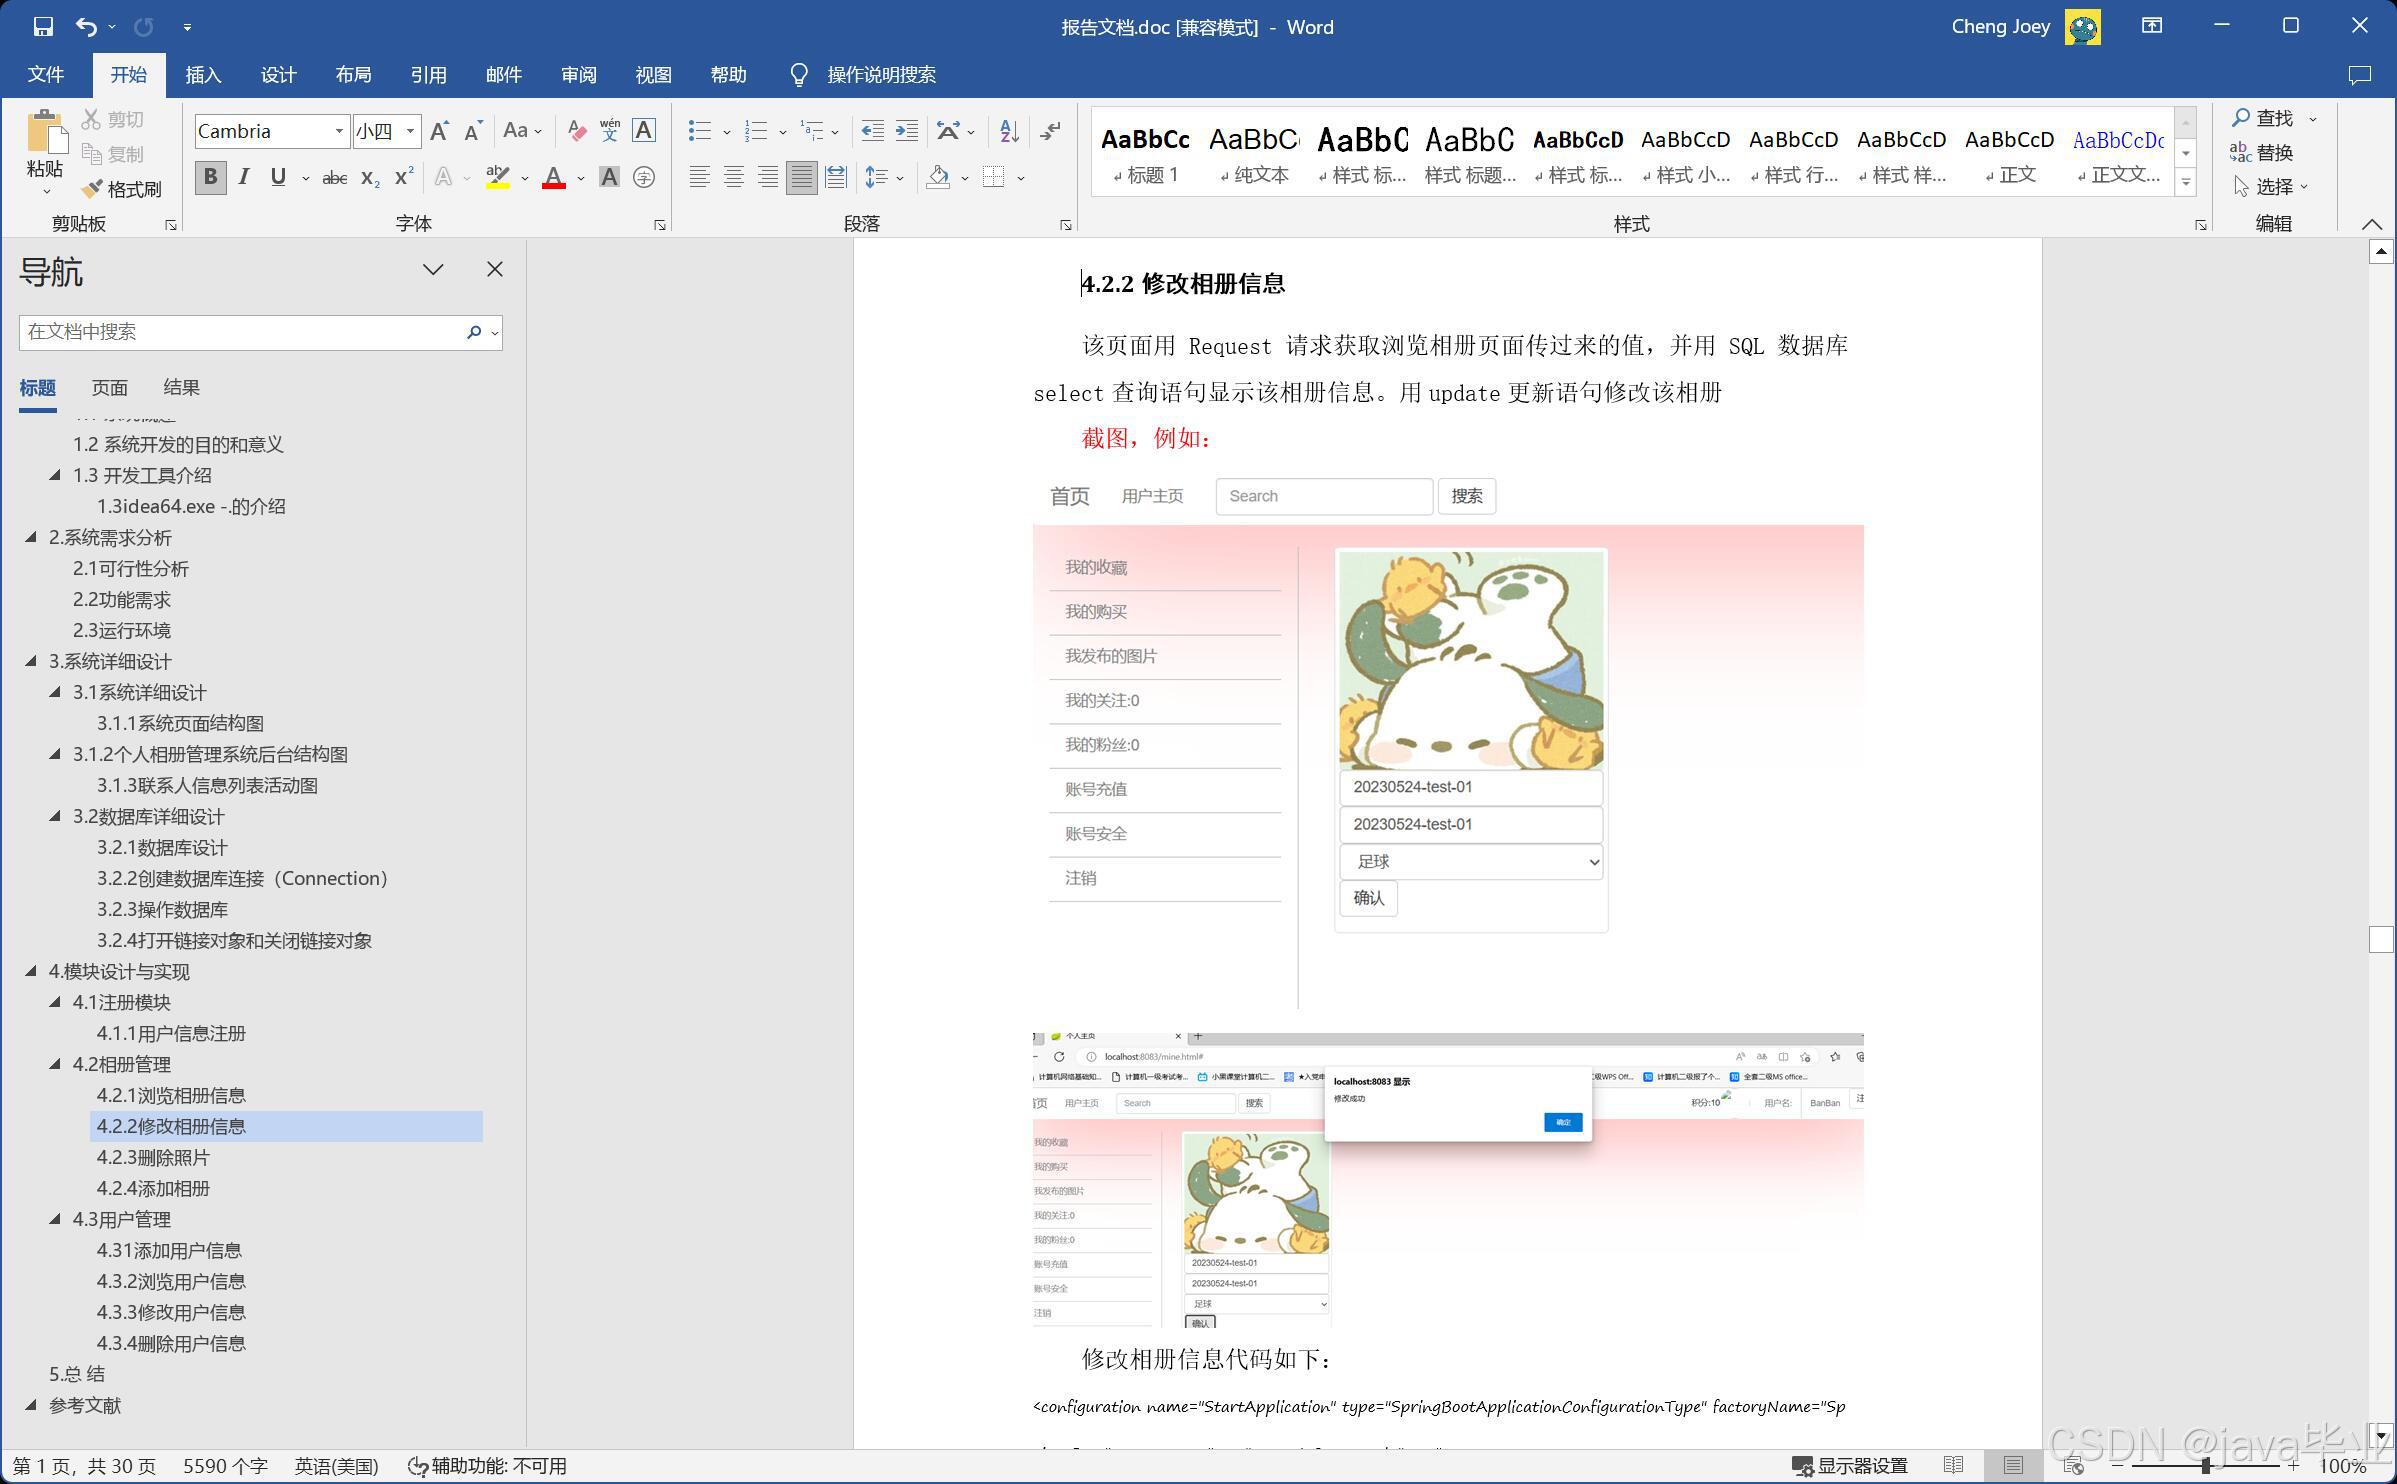Toggle superscript formatting
The image size is (2397, 1484).
(x=404, y=178)
